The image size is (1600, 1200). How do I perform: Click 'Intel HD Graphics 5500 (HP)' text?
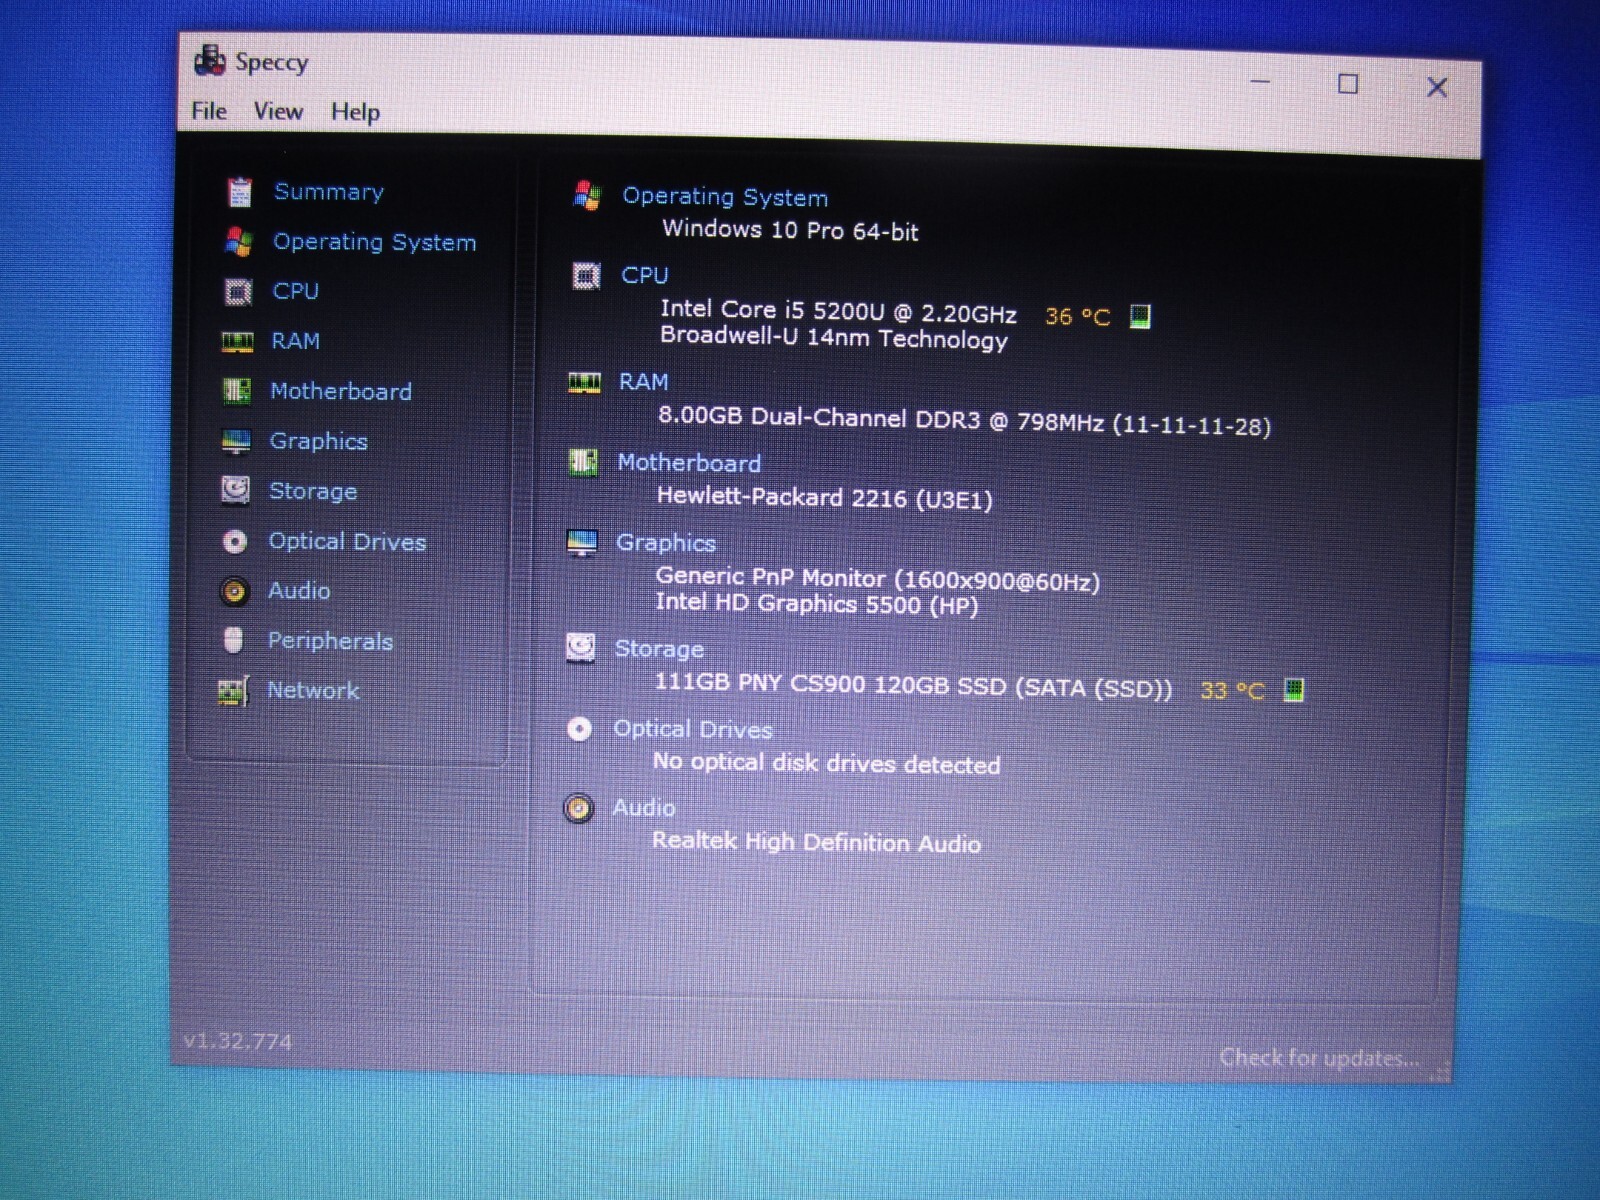[x=817, y=603]
